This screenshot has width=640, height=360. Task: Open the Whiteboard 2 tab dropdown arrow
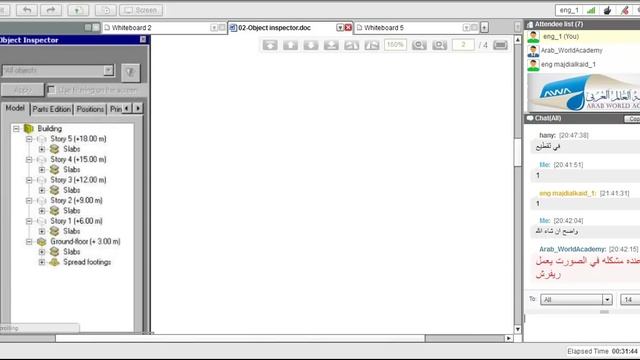[214, 28]
